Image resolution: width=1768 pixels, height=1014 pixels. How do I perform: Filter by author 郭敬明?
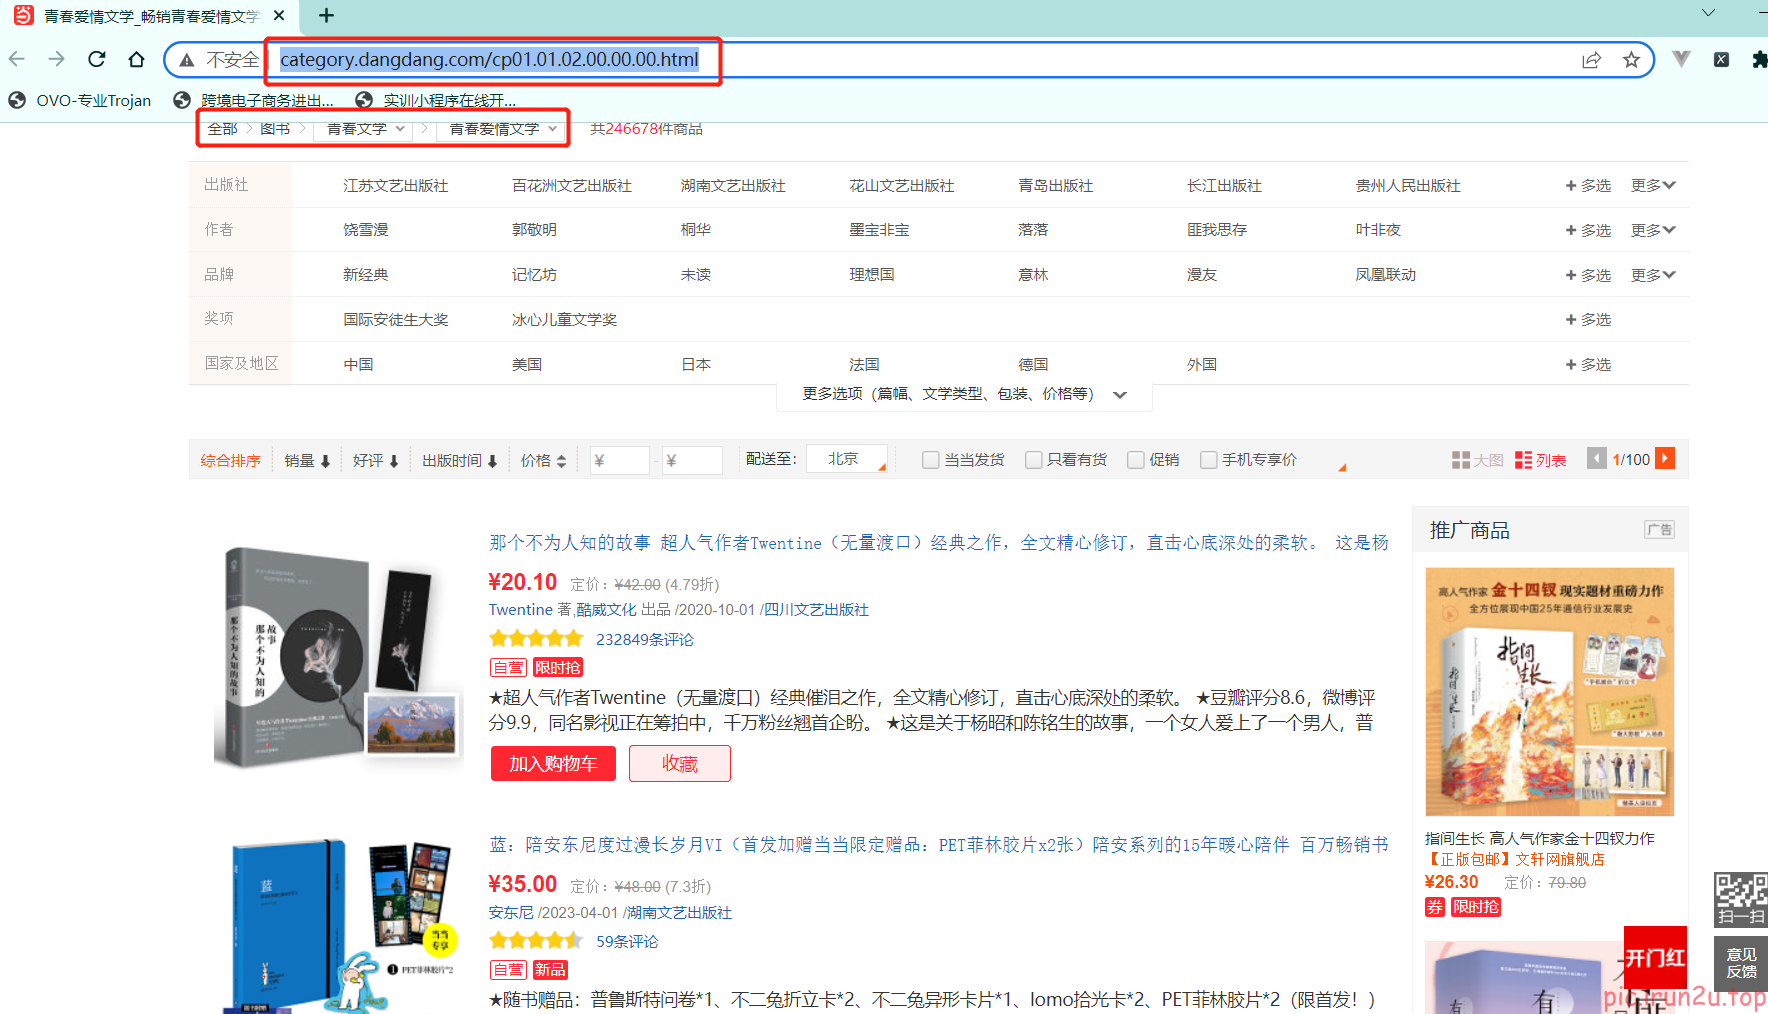click(x=534, y=230)
